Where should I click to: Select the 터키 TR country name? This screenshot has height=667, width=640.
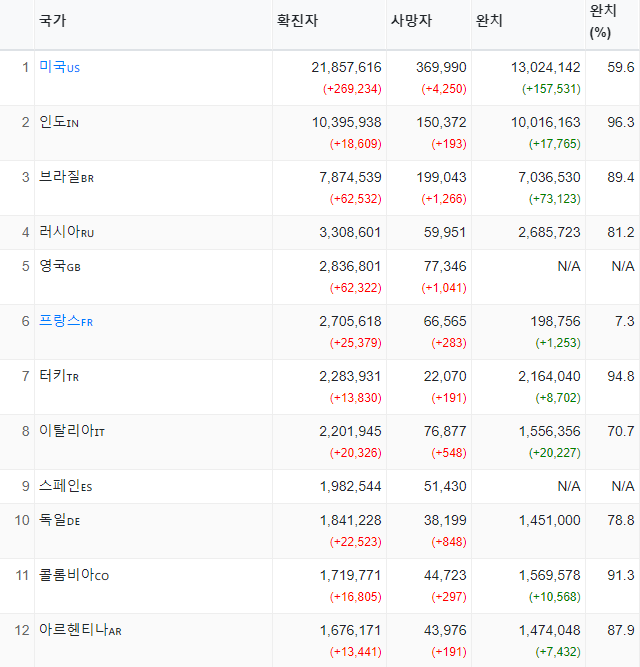pos(59,376)
